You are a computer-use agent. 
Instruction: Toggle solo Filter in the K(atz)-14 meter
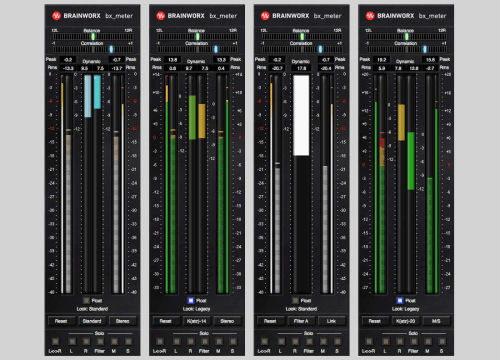pyautogui.click(x=205, y=341)
